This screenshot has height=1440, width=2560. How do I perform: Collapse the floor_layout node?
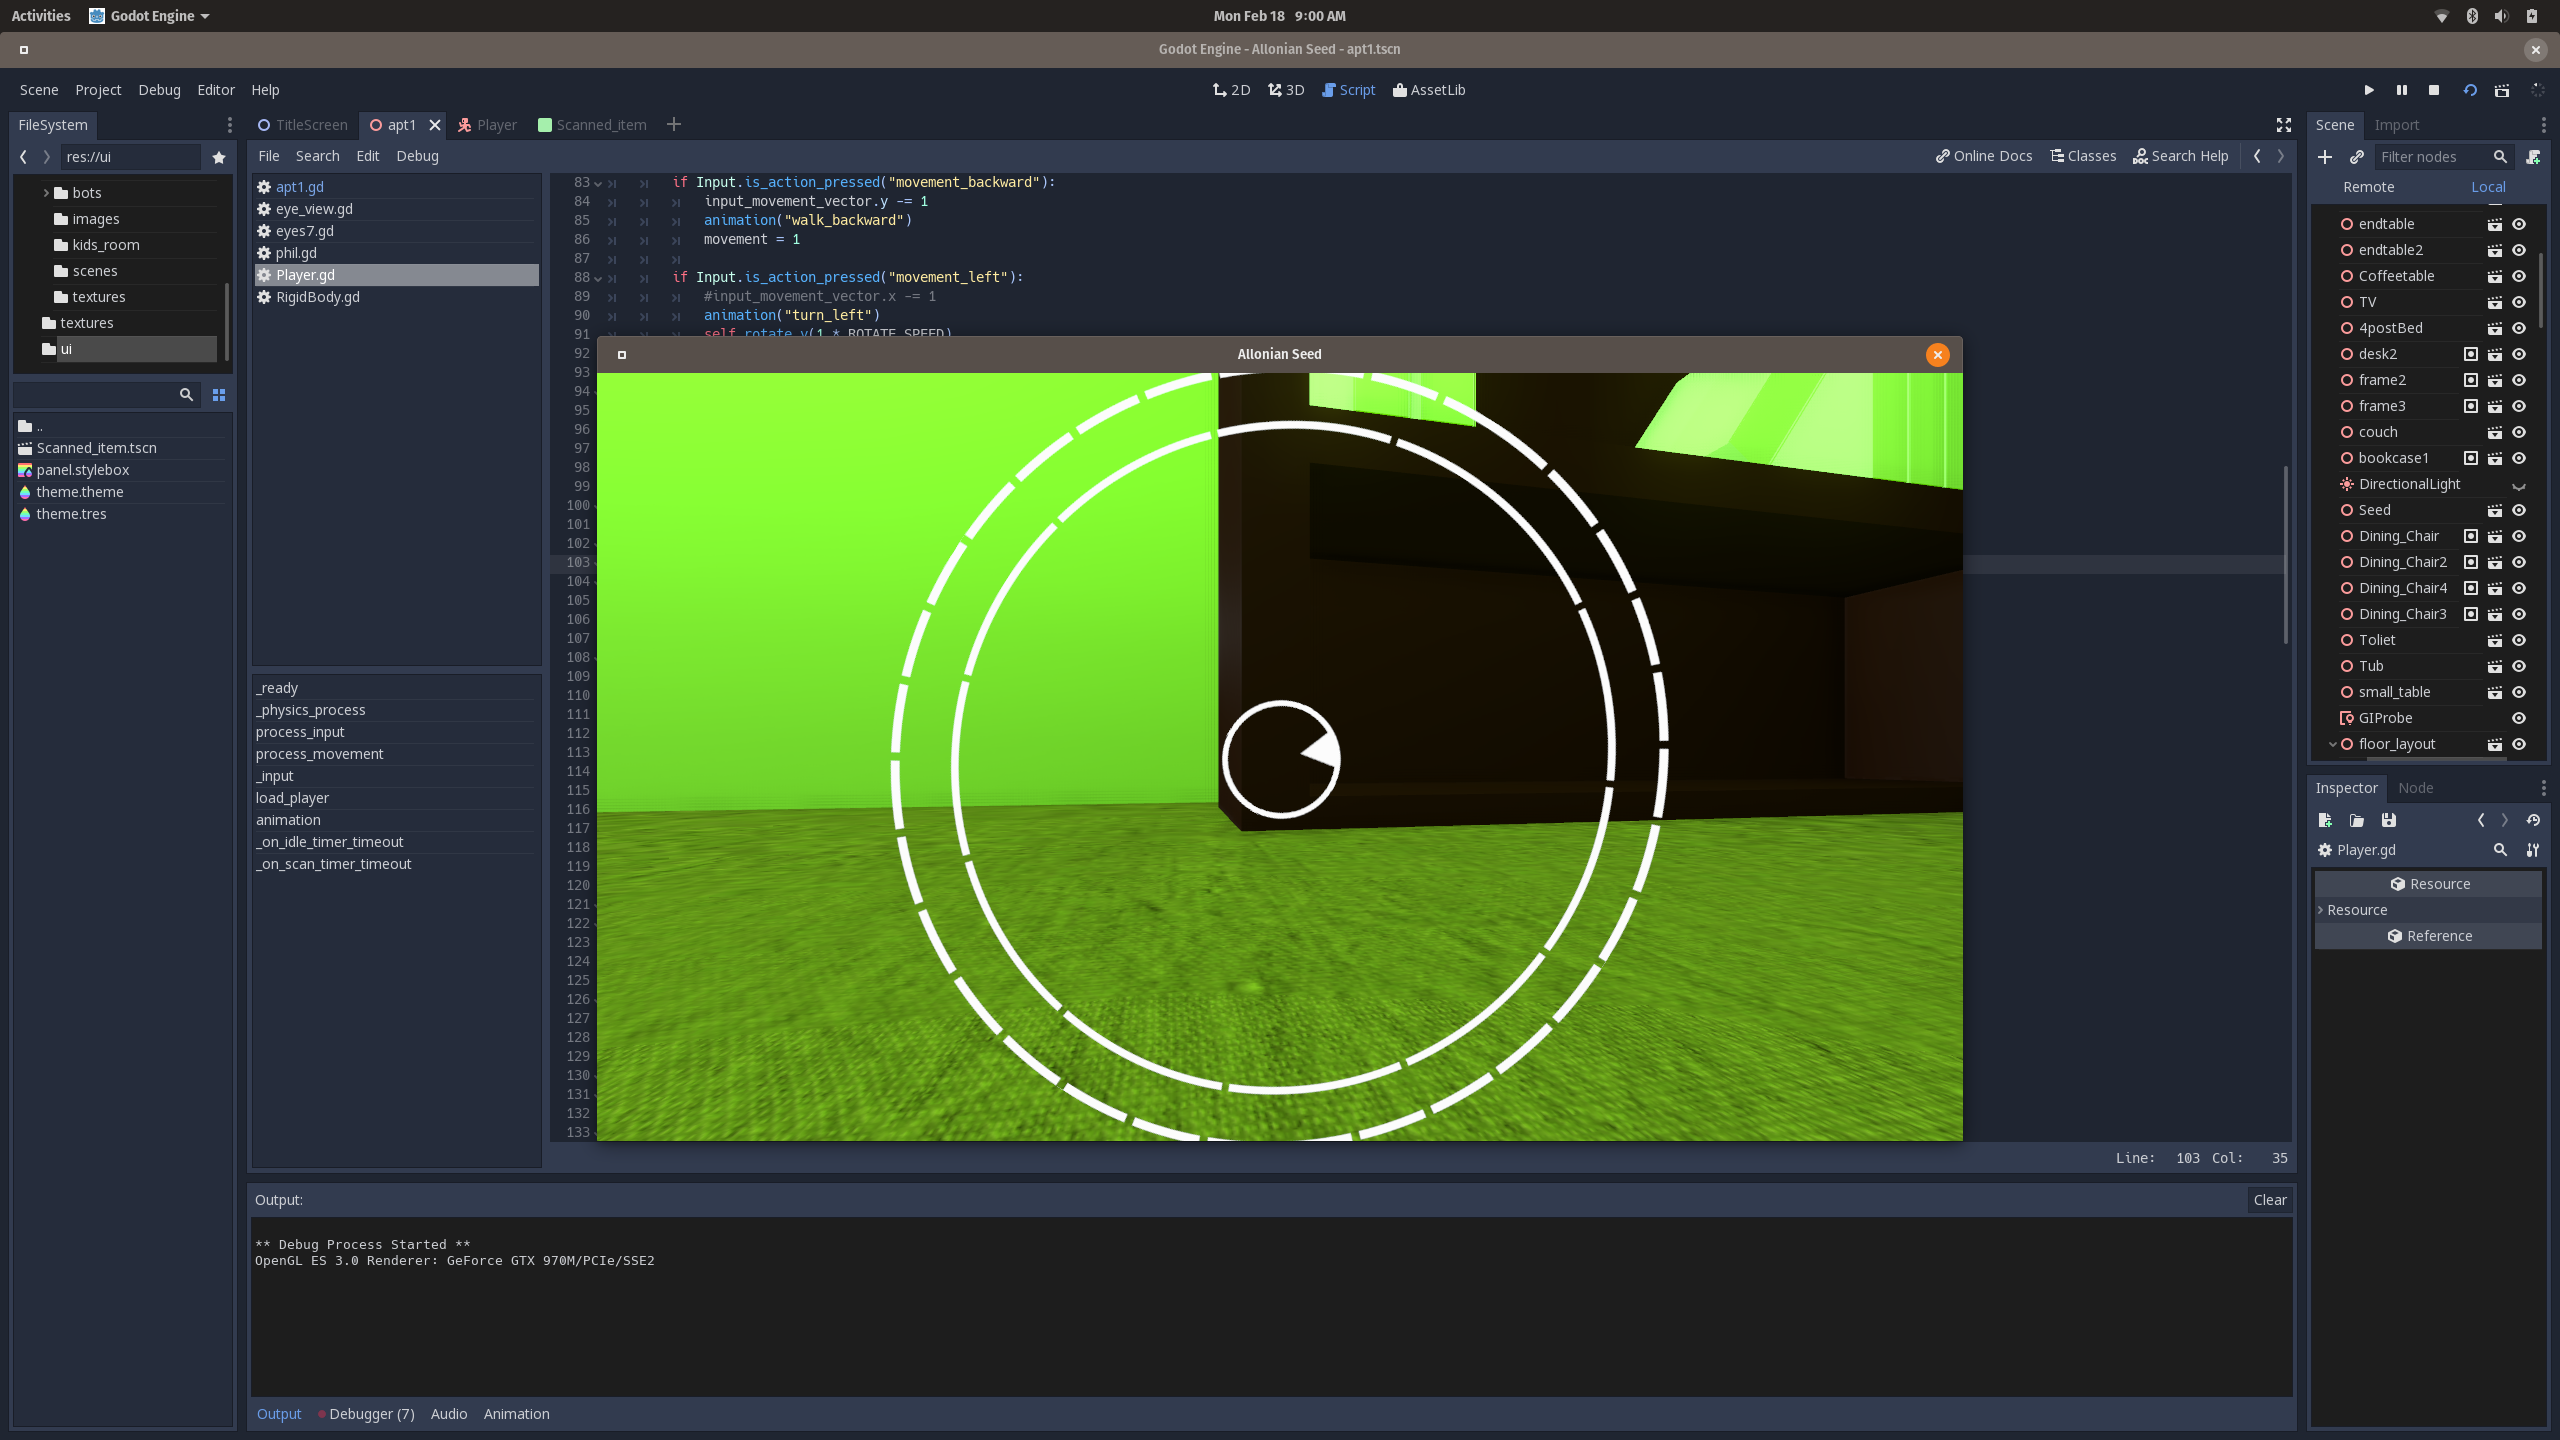click(x=2332, y=744)
